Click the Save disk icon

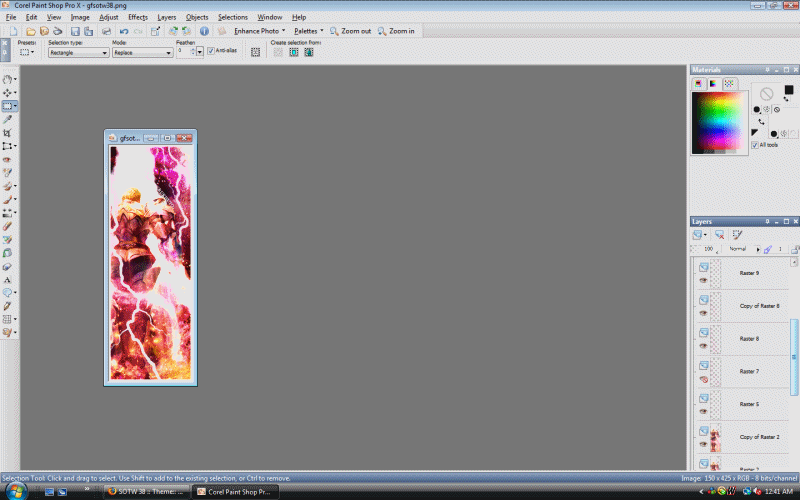[75, 31]
